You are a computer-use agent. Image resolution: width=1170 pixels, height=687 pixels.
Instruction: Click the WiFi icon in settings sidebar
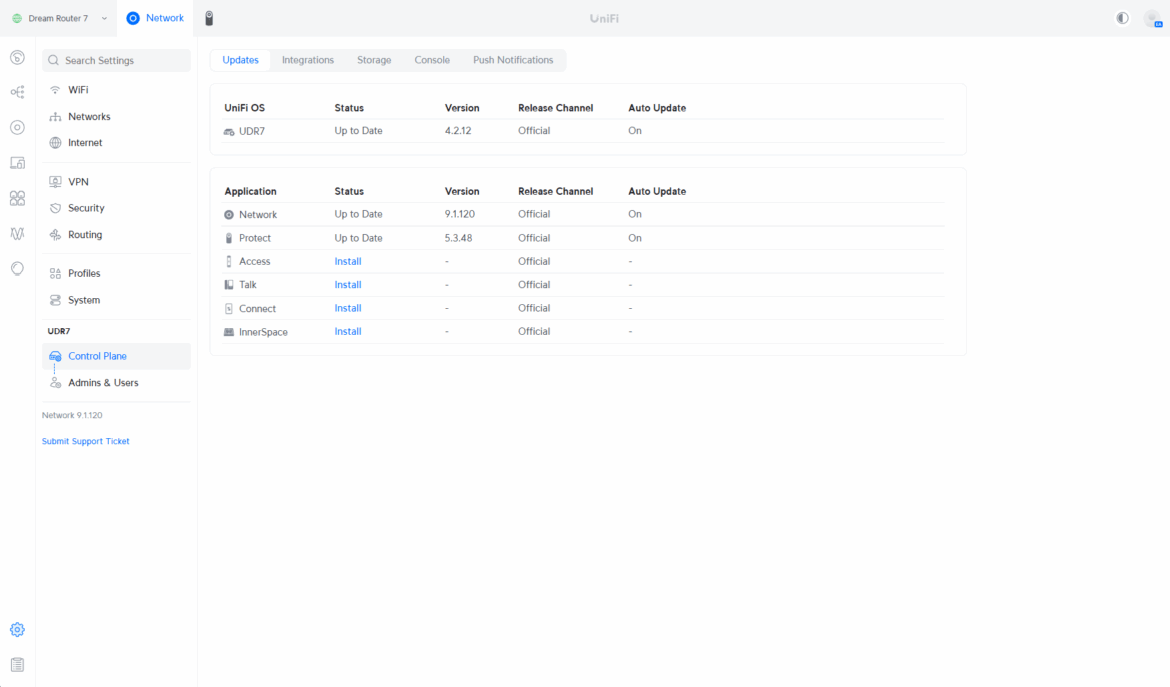pos(55,90)
